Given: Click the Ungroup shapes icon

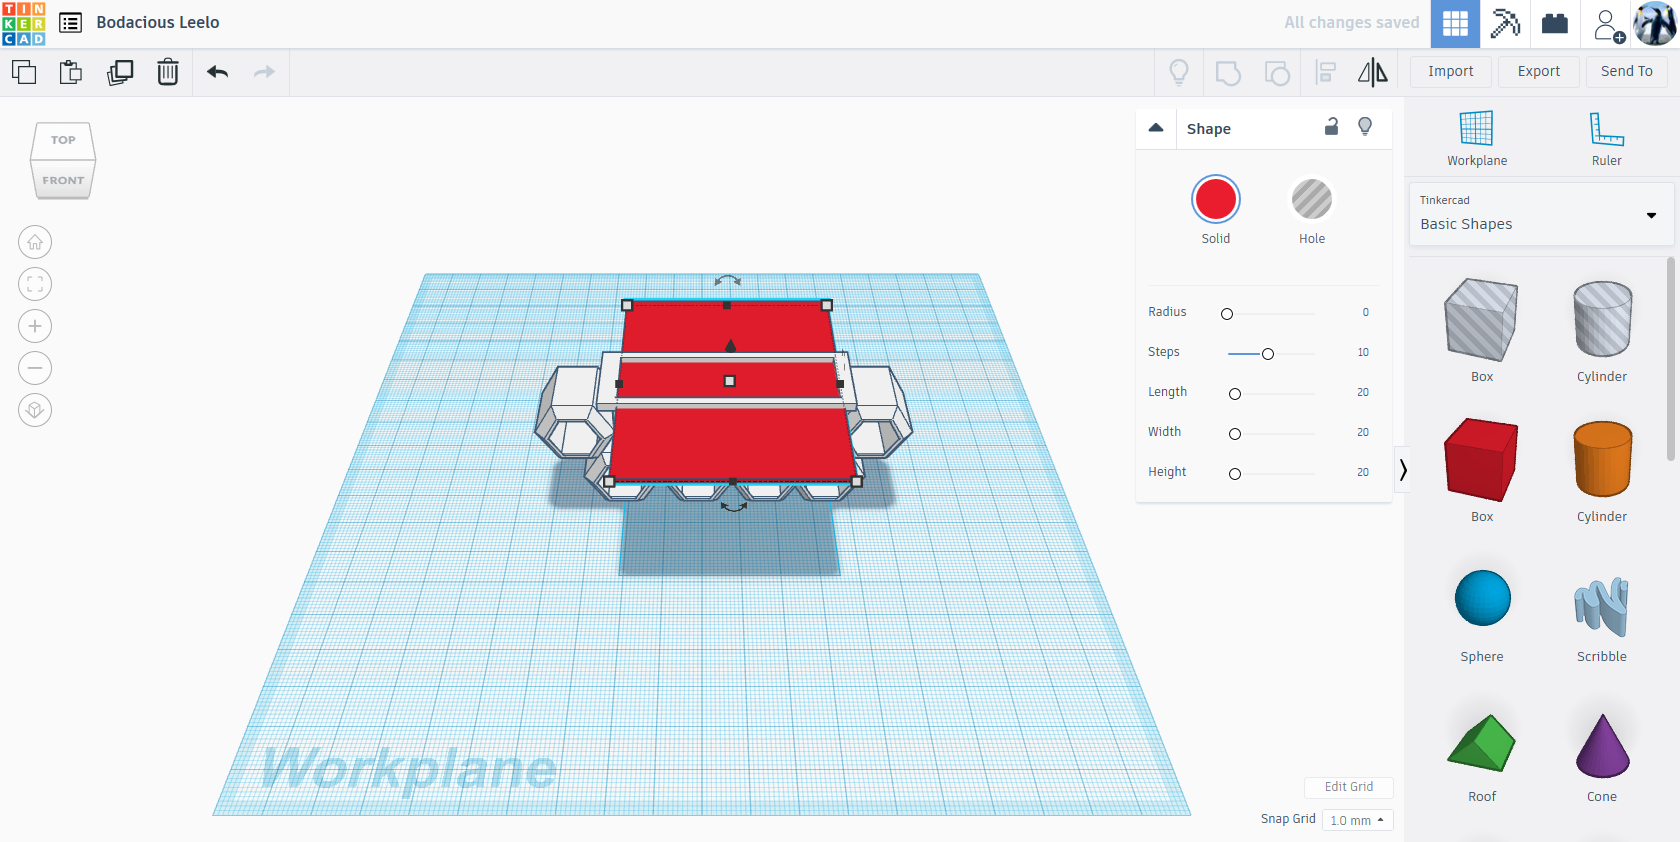Looking at the screenshot, I should (x=1277, y=72).
